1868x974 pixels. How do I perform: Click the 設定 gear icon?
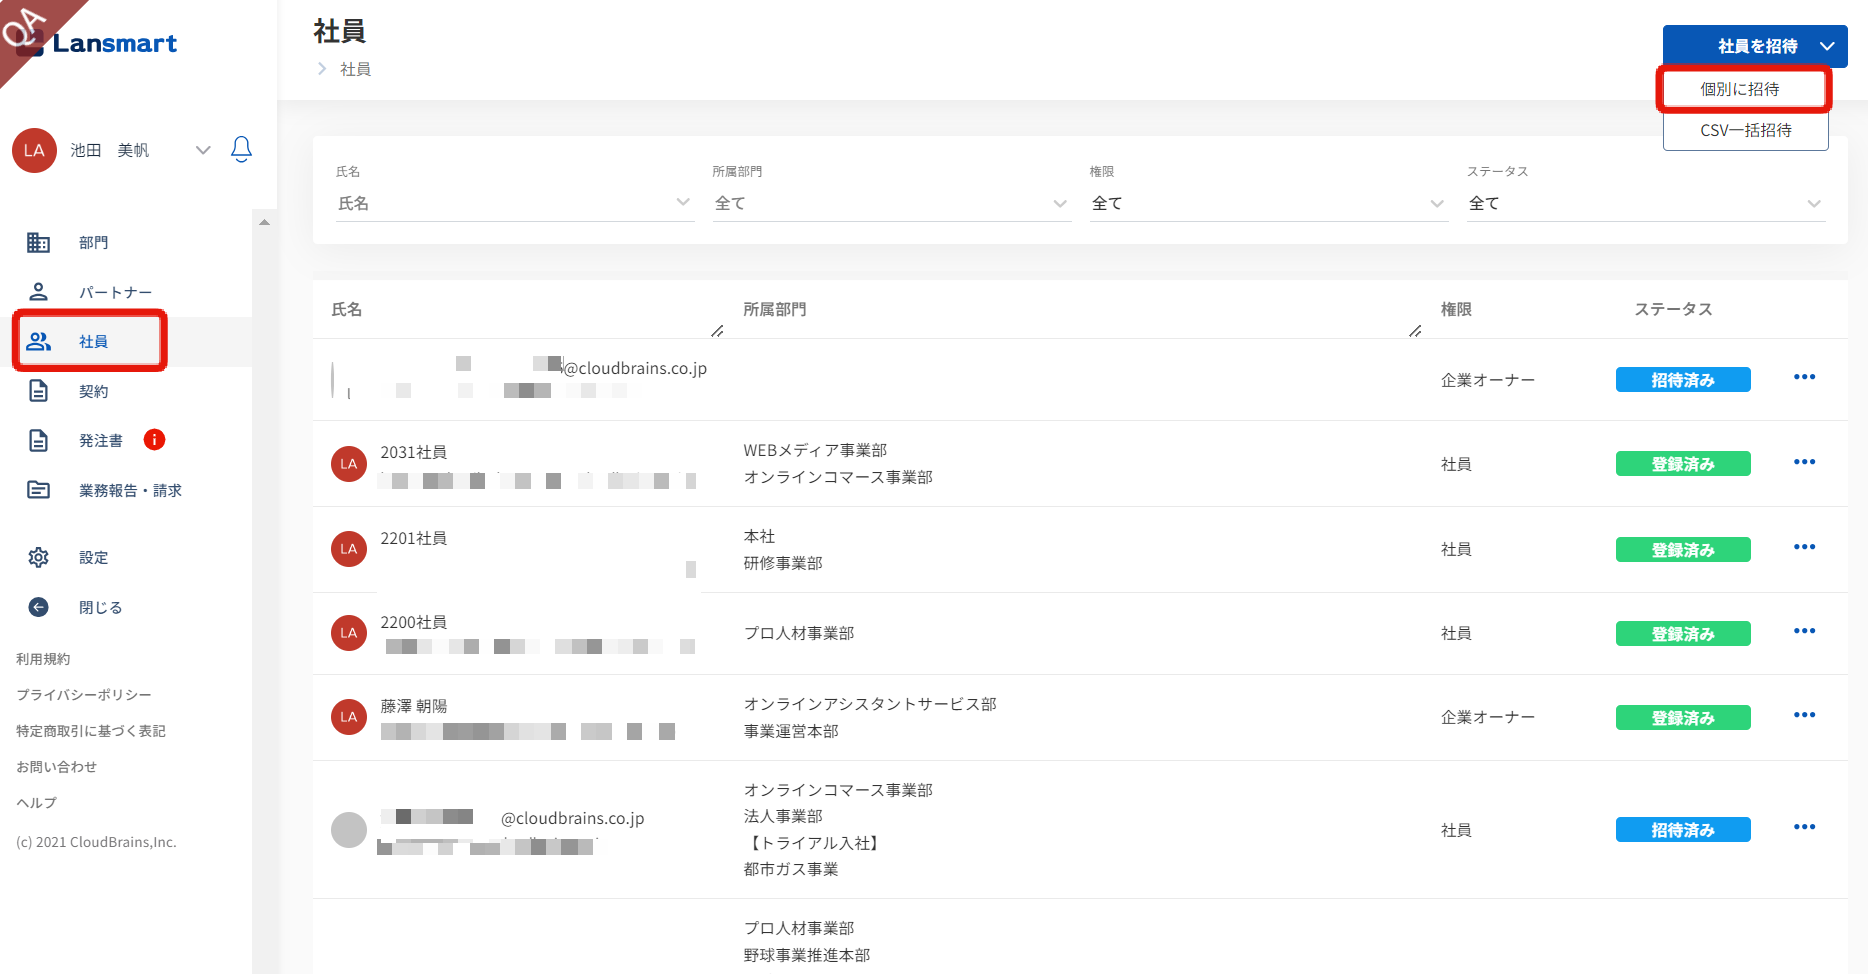pyautogui.click(x=38, y=557)
